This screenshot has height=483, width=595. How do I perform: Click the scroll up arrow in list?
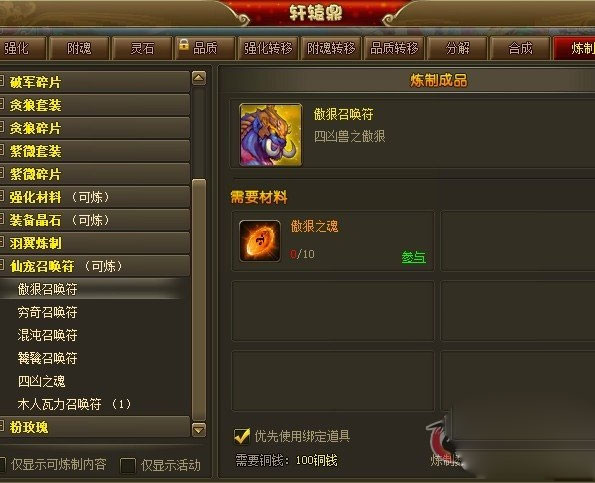tap(199, 78)
